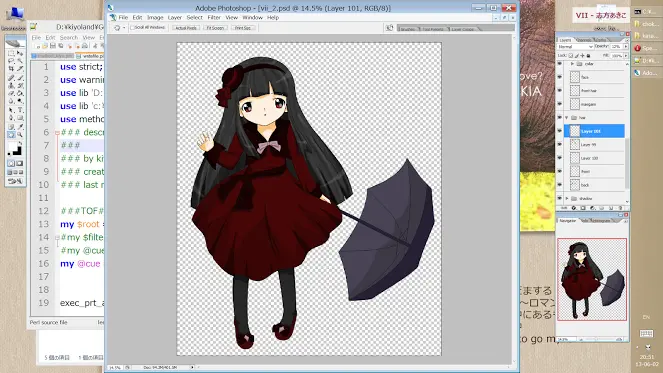Image resolution: width=663 pixels, height=373 pixels.
Task: Click Fit Screen button
Action: (x=215, y=28)
